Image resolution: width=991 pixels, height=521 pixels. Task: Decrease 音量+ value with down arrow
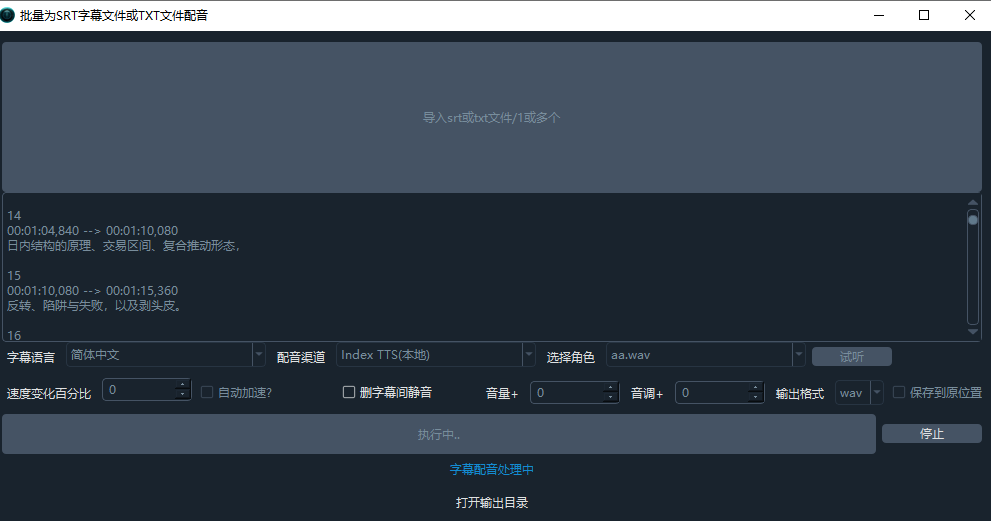pos(611,397)
